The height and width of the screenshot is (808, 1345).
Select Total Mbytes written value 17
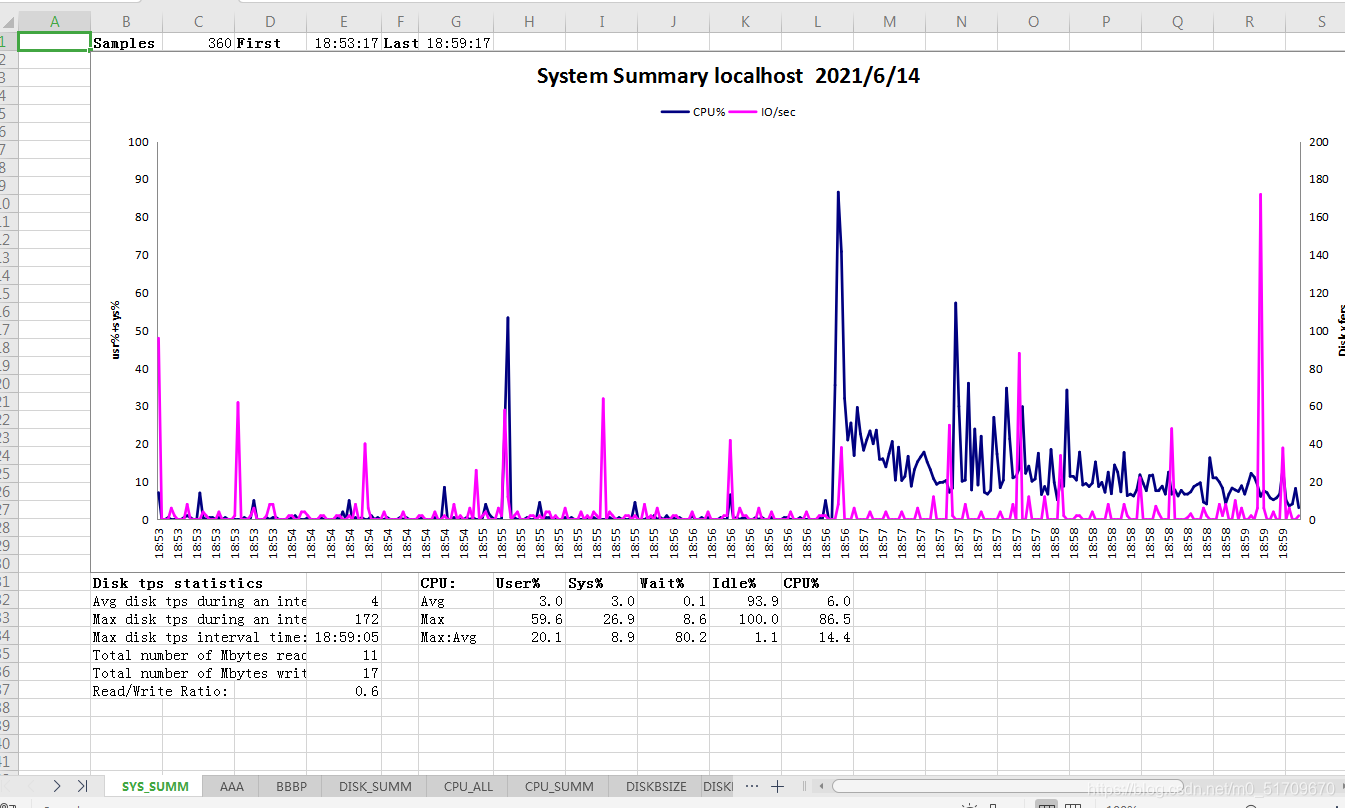click(344, 673)
